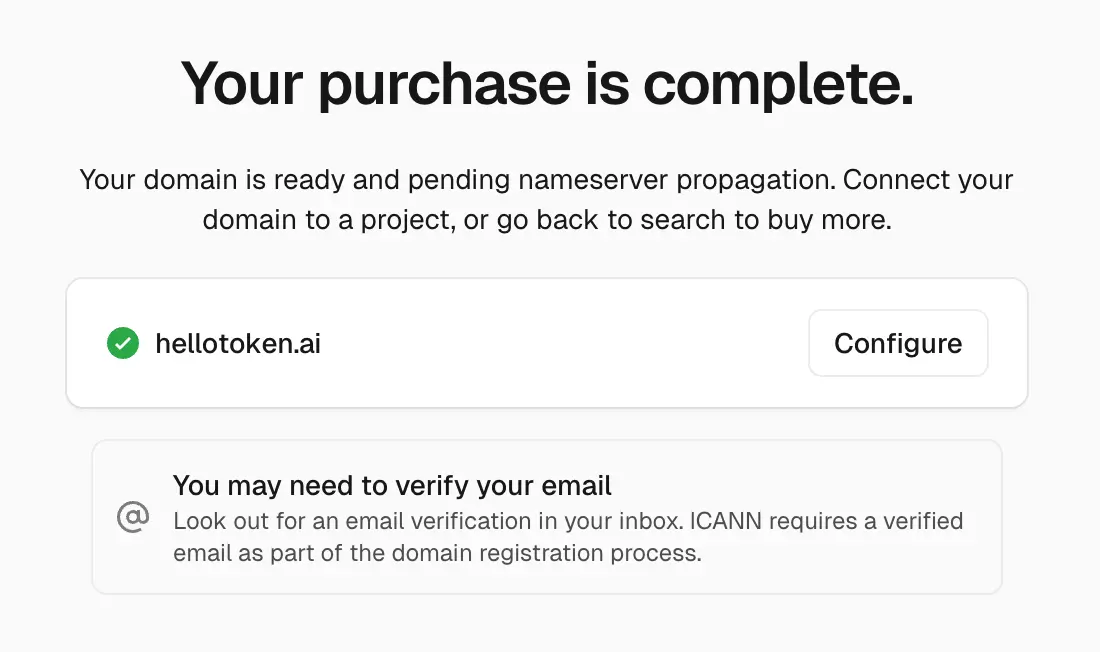The image size is (1100, 652).
Task: Click empty space inside the hellotoken.ai card
Action: pos(560,344)
